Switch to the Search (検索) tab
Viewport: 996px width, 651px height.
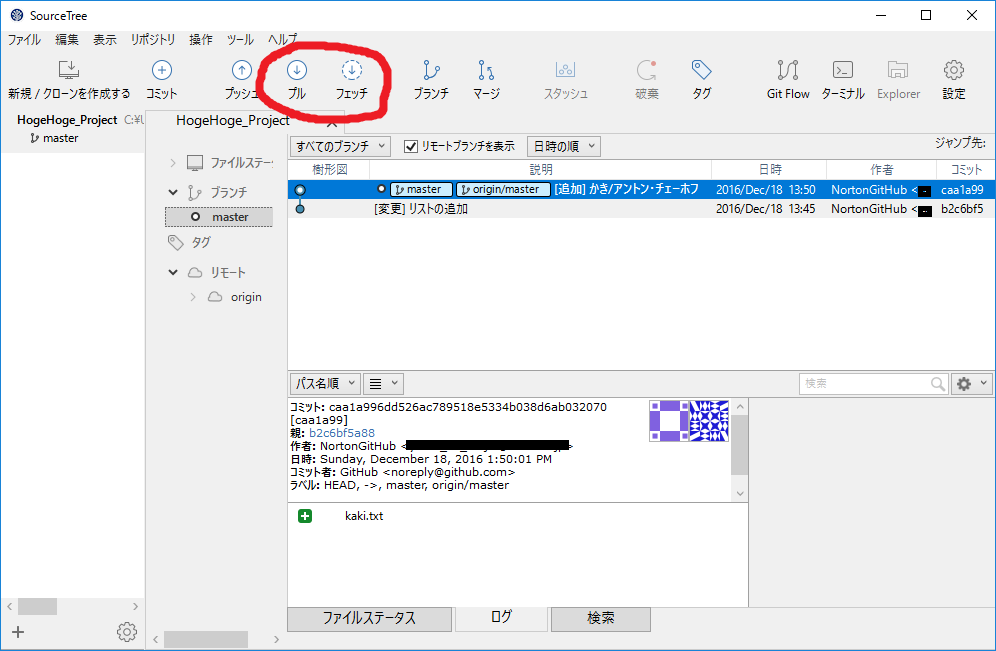(x=600, y=618)
